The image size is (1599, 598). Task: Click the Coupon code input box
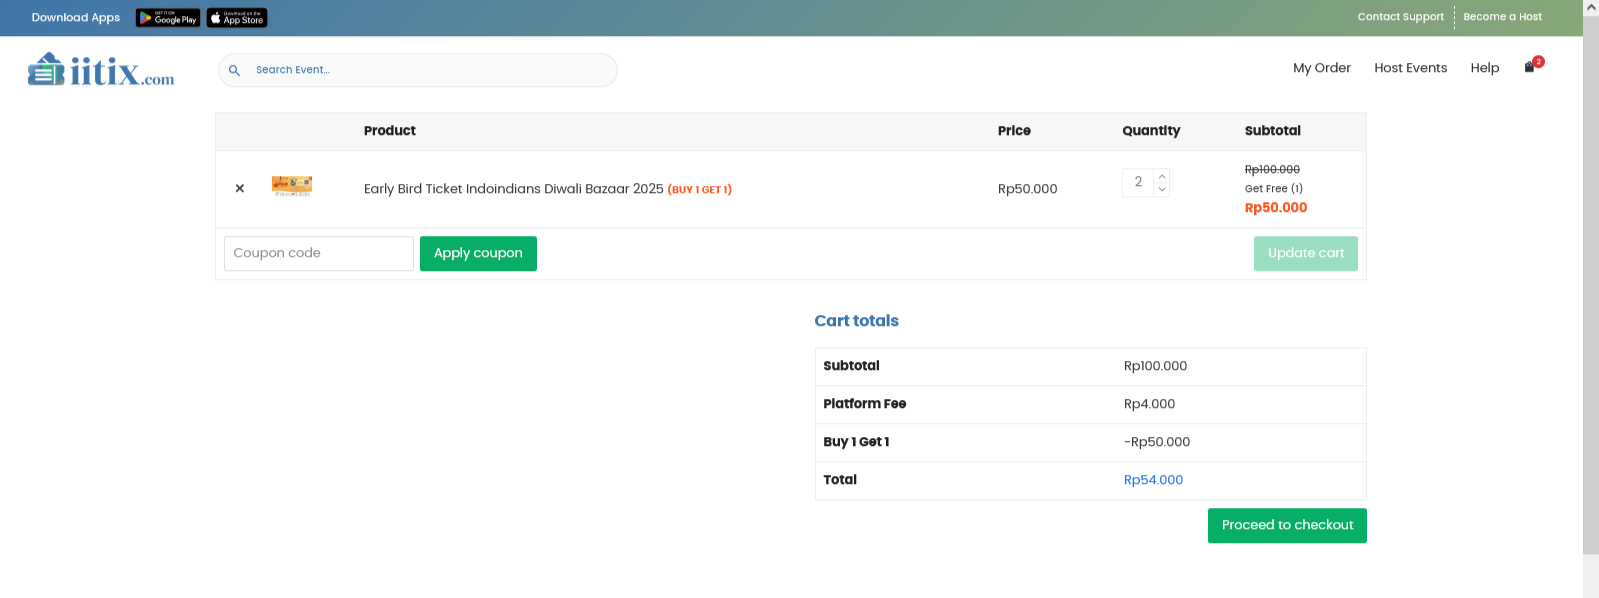[x=318, y=254]
